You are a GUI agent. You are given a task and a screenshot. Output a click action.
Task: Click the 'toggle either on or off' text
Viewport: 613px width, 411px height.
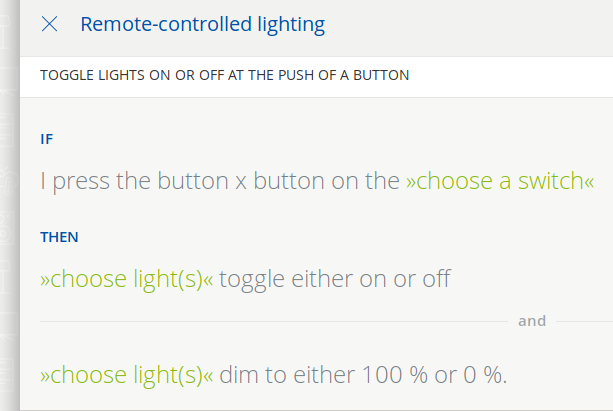334,279
